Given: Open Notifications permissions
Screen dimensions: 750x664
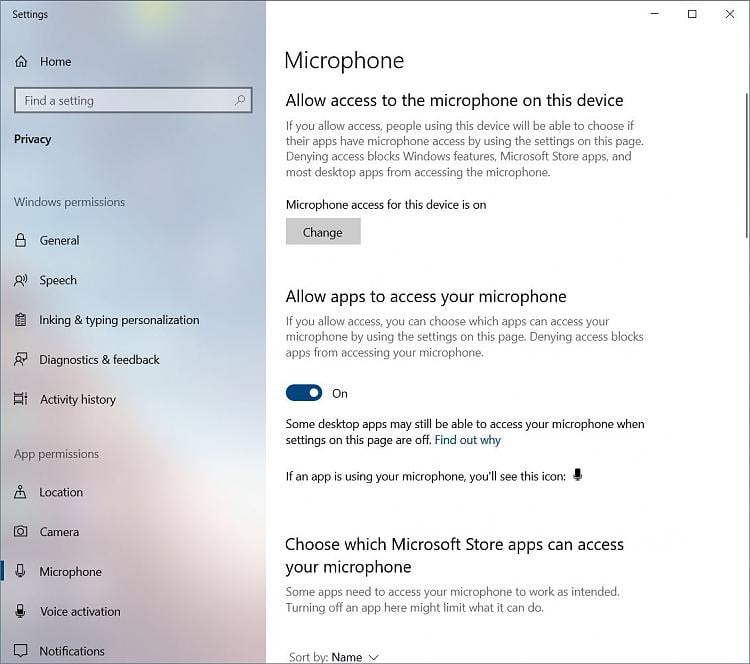Looking at the screenshot, I should pos(72,651).
